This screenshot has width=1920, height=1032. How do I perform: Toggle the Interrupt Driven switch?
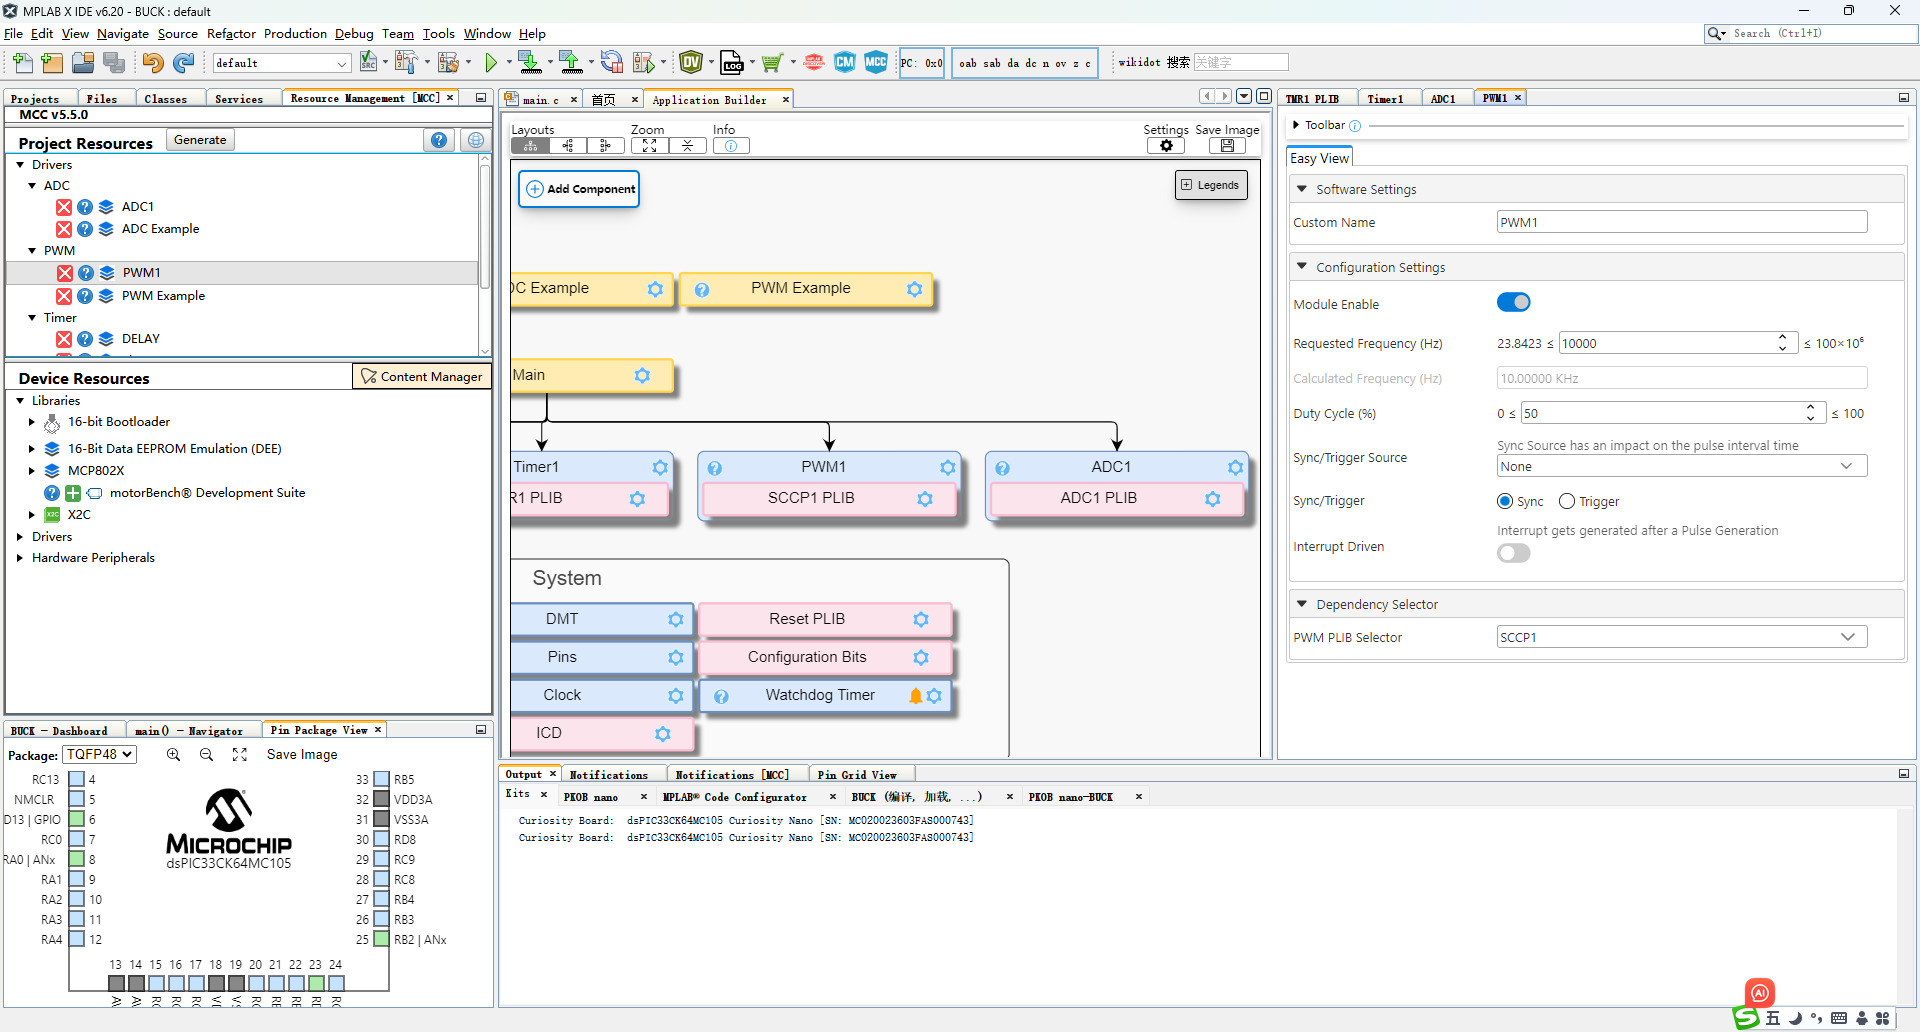(x=1513, y=553)
